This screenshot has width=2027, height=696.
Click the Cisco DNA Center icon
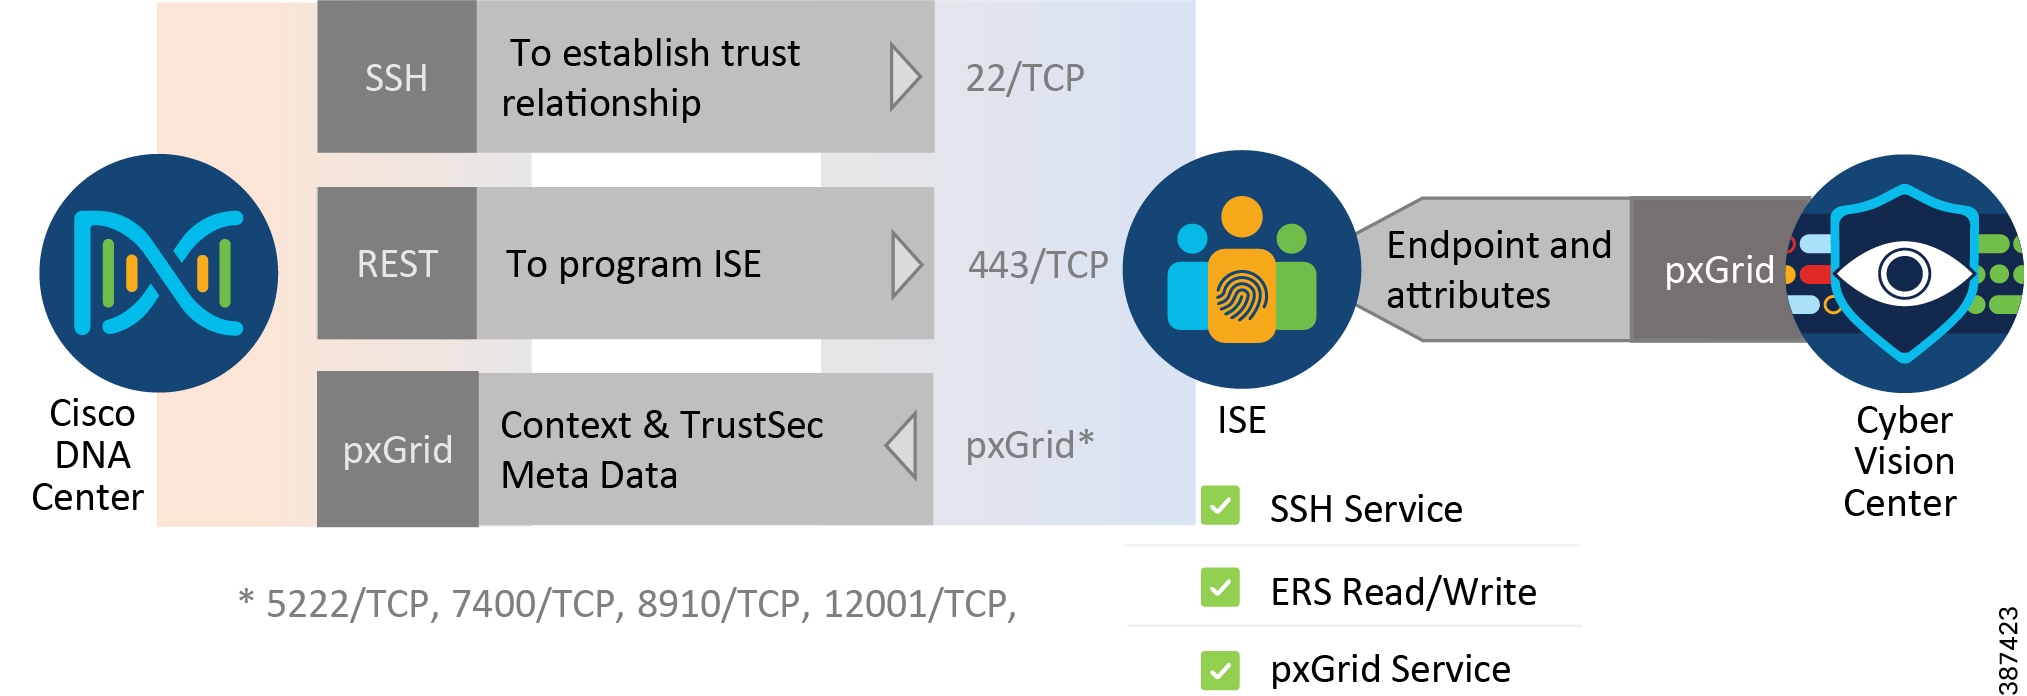[158, 272]
